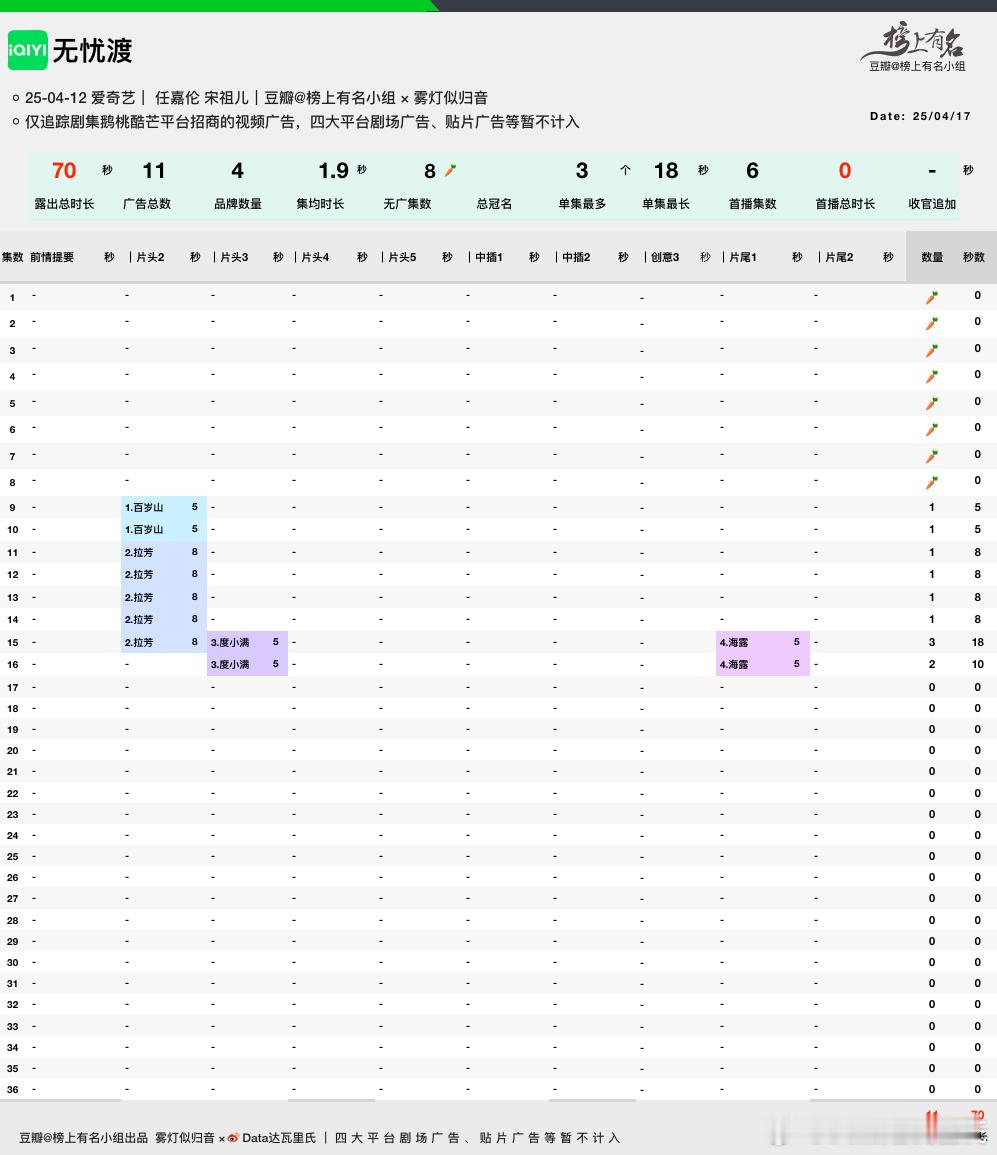Click the 18 单集最长 value
Screen dimensions: 997x1155
click(x=666, y=171)
